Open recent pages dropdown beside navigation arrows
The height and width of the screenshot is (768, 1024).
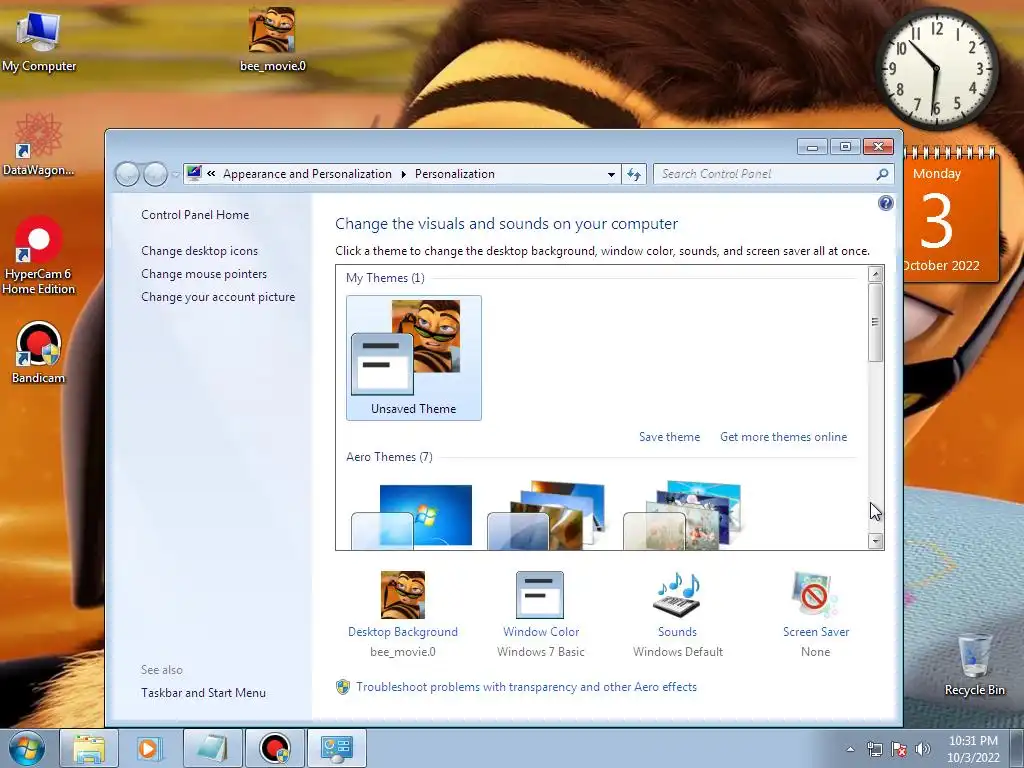175,175
